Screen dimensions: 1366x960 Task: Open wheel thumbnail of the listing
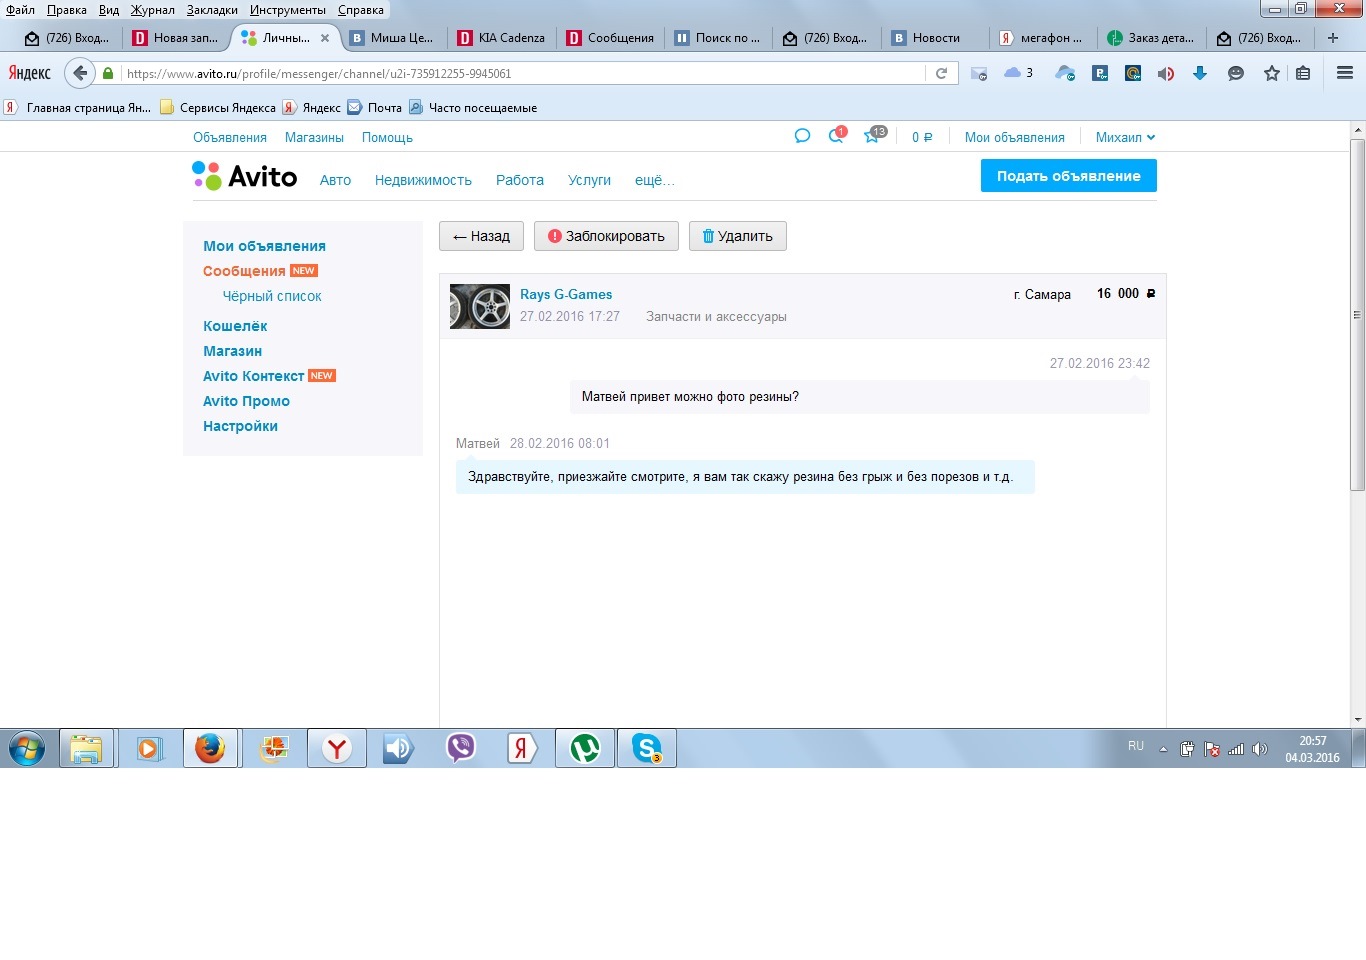click(480, 306)
